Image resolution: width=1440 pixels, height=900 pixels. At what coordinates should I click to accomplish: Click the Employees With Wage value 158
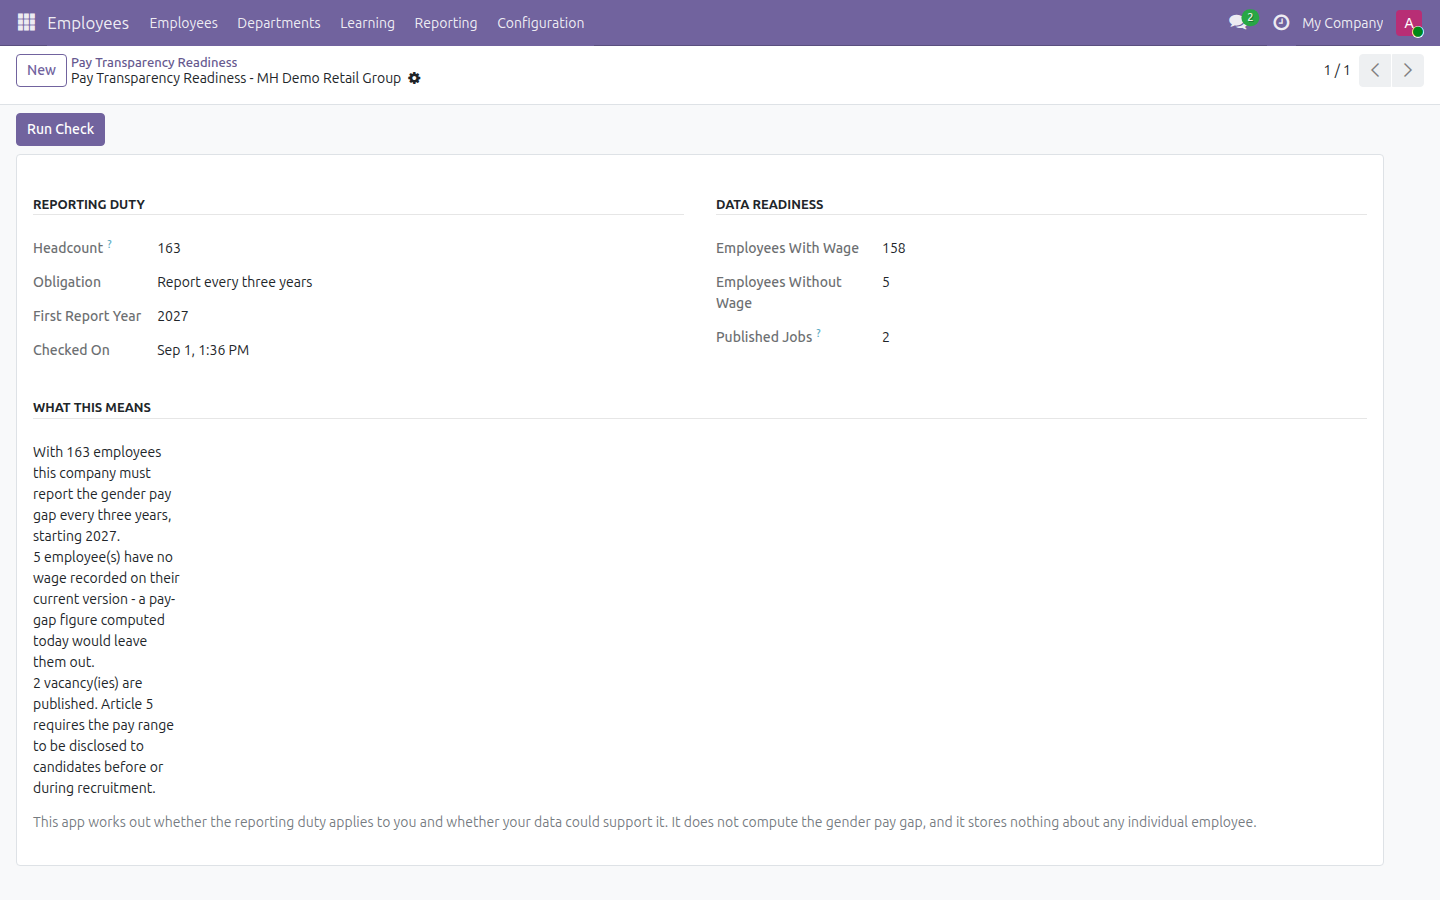[x=894, y=248]
